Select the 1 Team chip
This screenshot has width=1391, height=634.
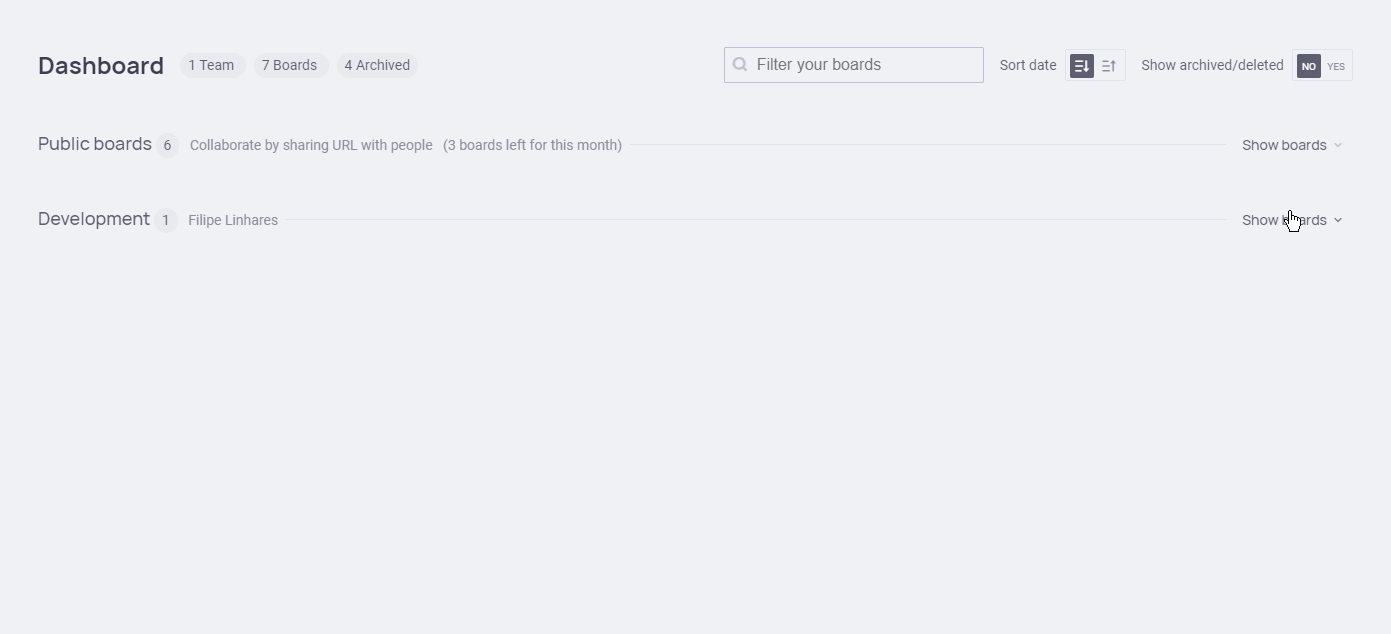coord(211,65)
